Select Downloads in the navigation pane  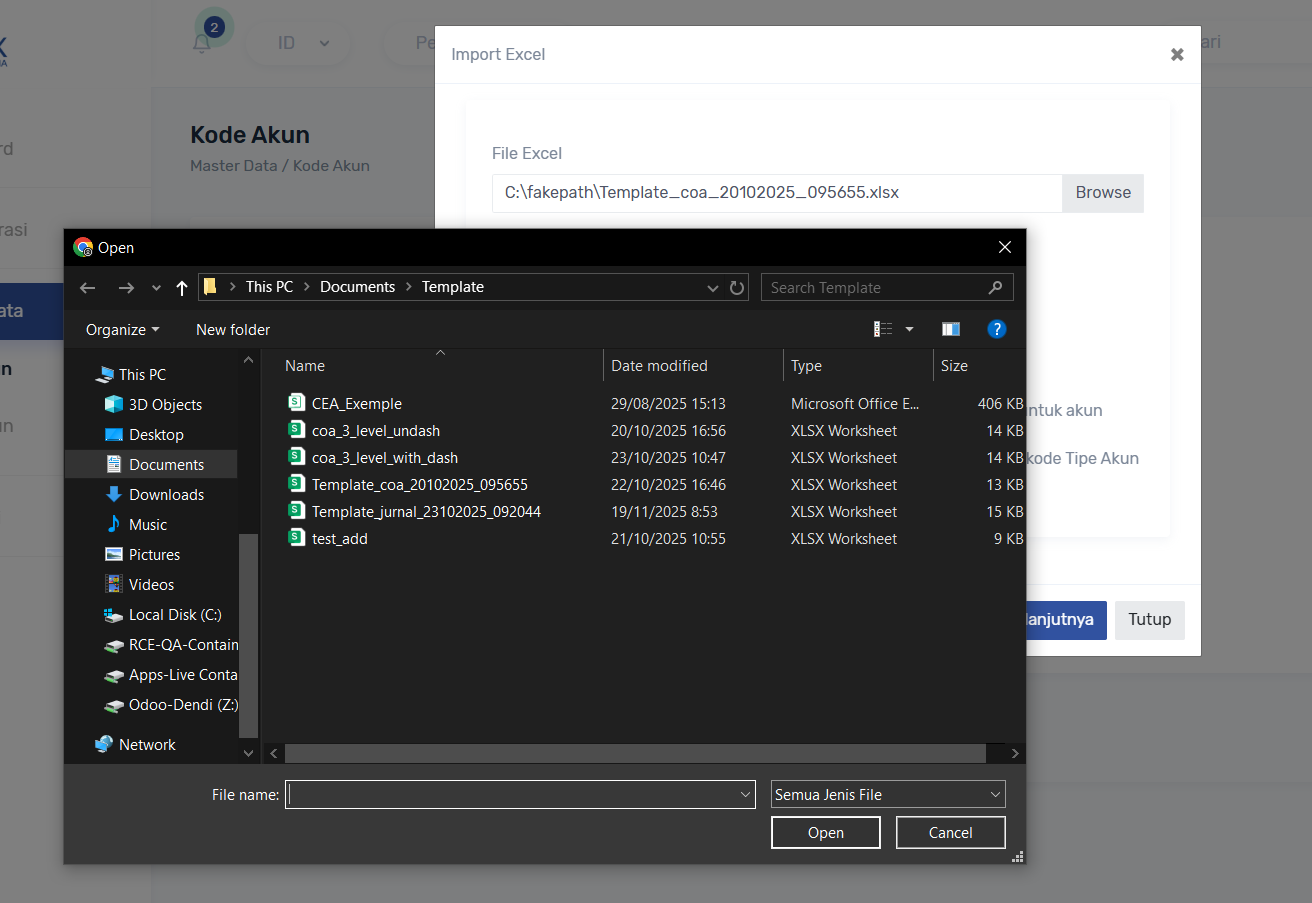tap(166, 495)
